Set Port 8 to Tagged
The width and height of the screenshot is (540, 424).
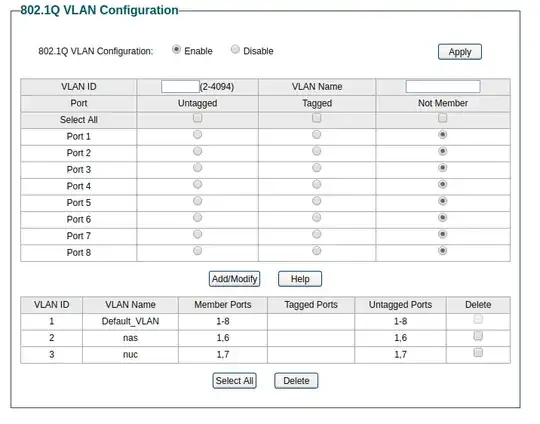(x=316, y=251)
